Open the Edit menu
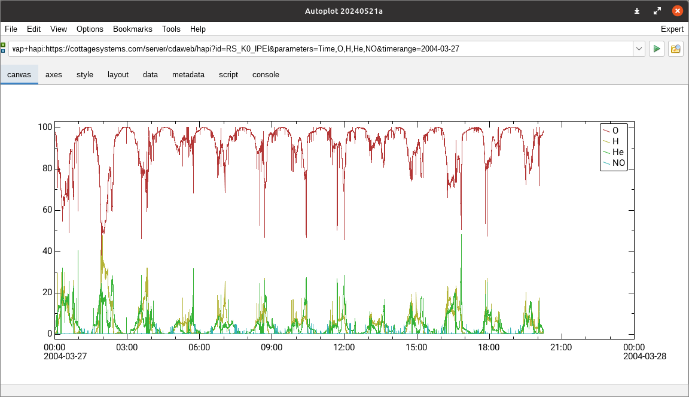This screenshot has height=397, width=689. (x=34, y=29)
